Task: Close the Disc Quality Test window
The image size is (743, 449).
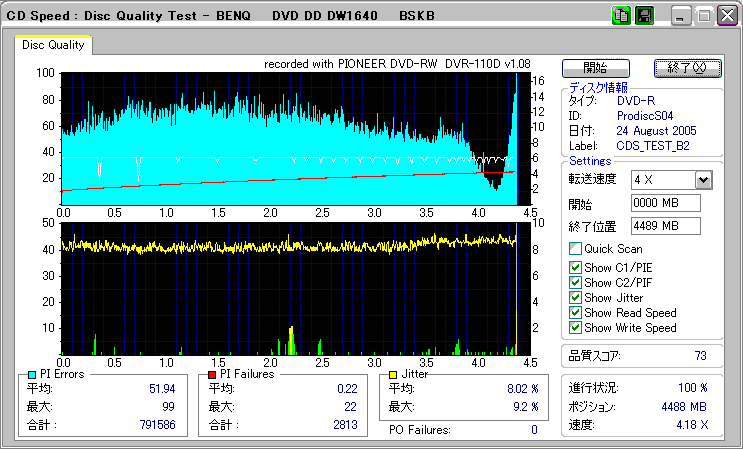Action: click(x=727, y=16)
